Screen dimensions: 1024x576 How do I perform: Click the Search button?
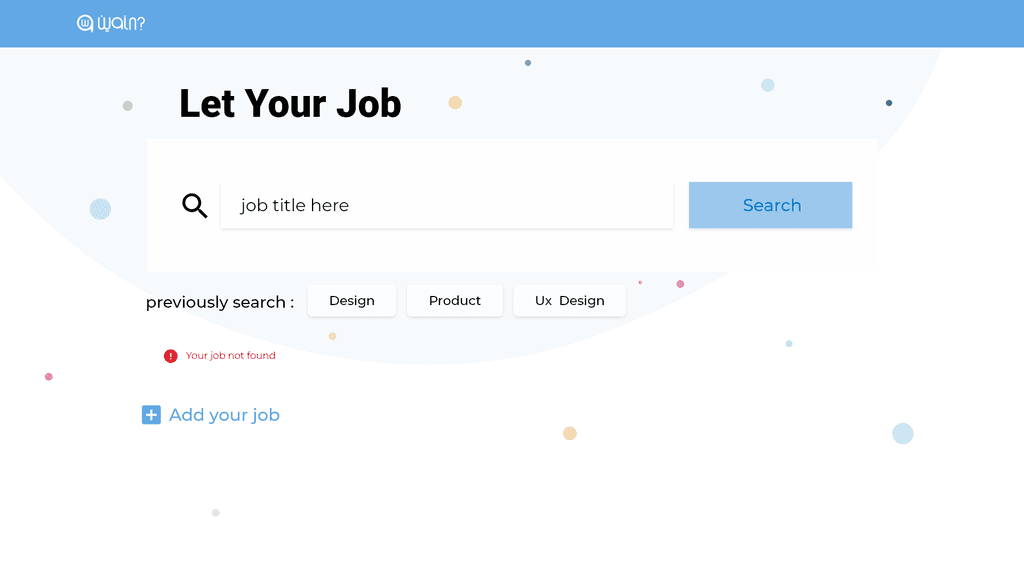click(771, 205)
